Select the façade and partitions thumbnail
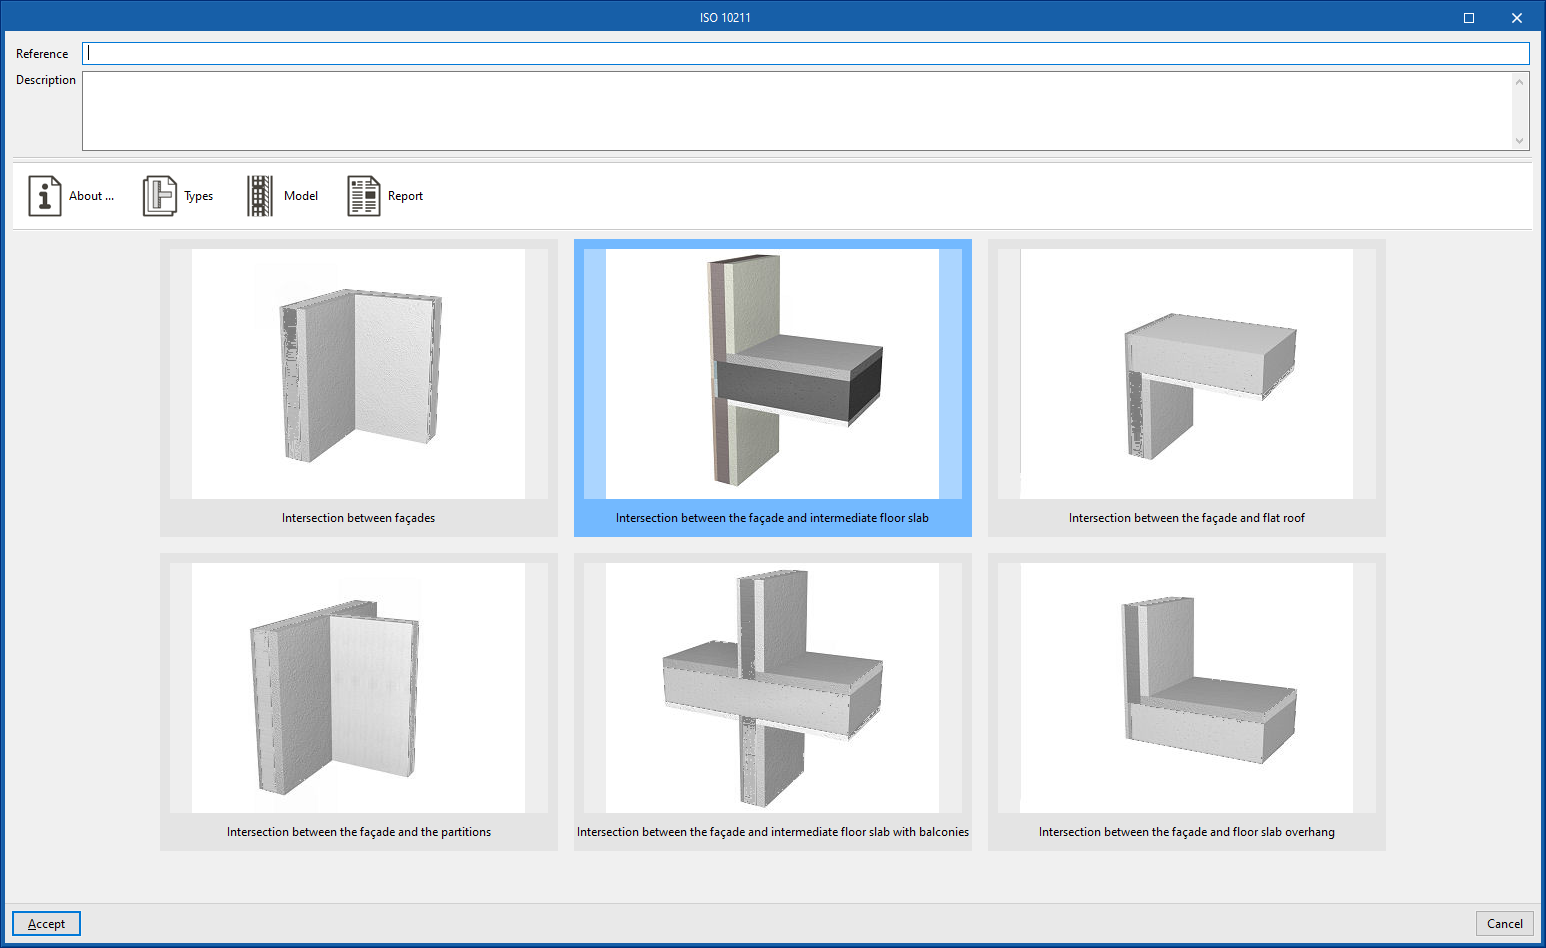 (358, 688)
